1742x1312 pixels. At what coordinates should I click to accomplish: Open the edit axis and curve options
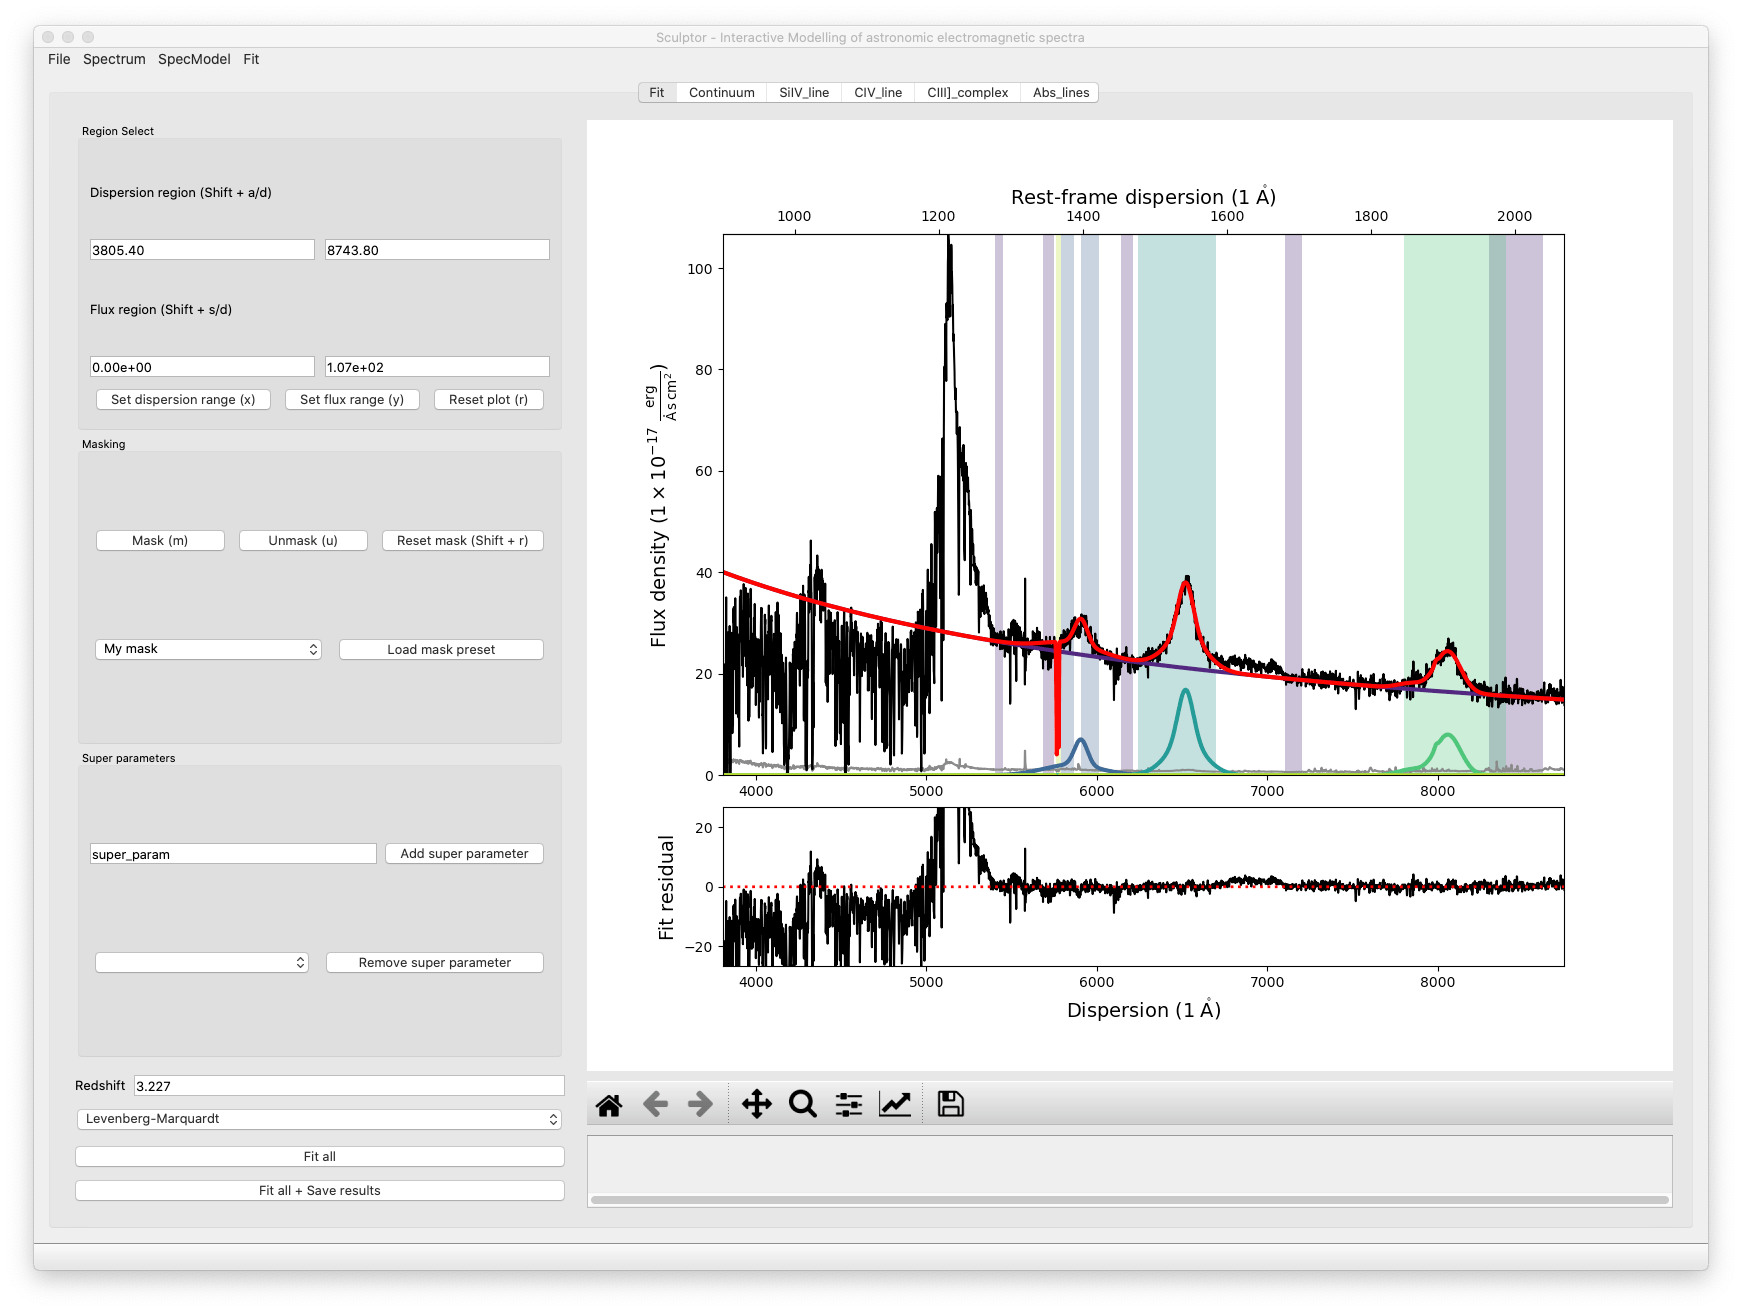click(895, 1105)
